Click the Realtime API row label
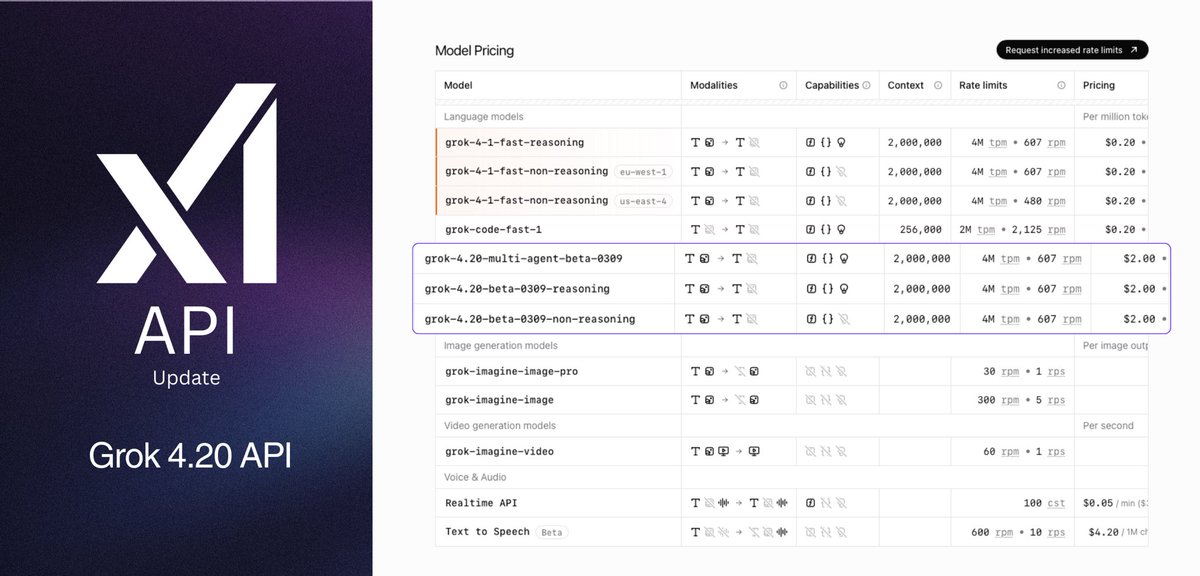The width and height of the screenshot is (1200, 576). click(x=482, y=503)
